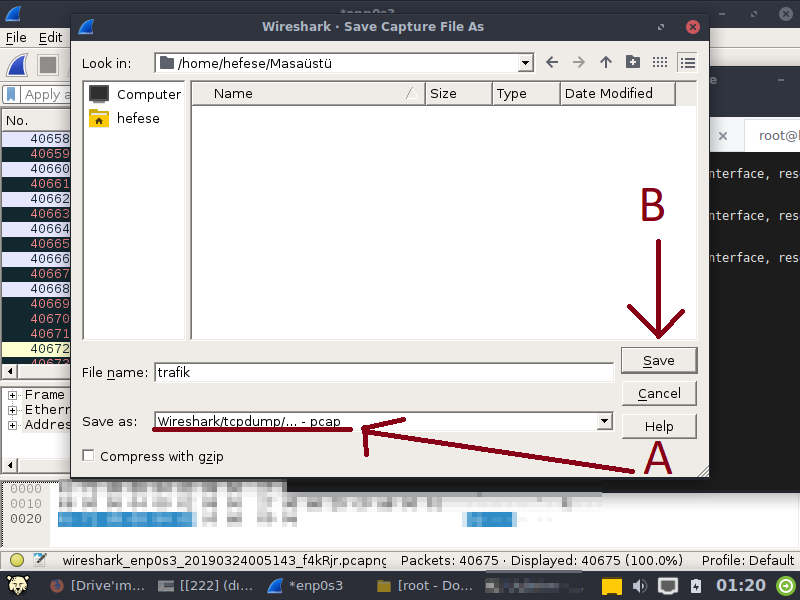Sort files by Date Modified column

[x=618, y=93]
